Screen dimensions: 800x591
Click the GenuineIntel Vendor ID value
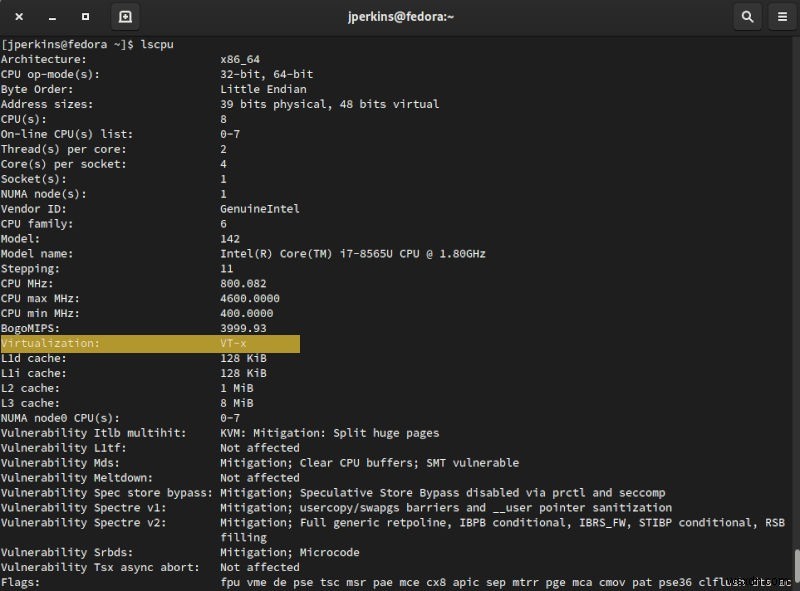(x=261, y=208)
